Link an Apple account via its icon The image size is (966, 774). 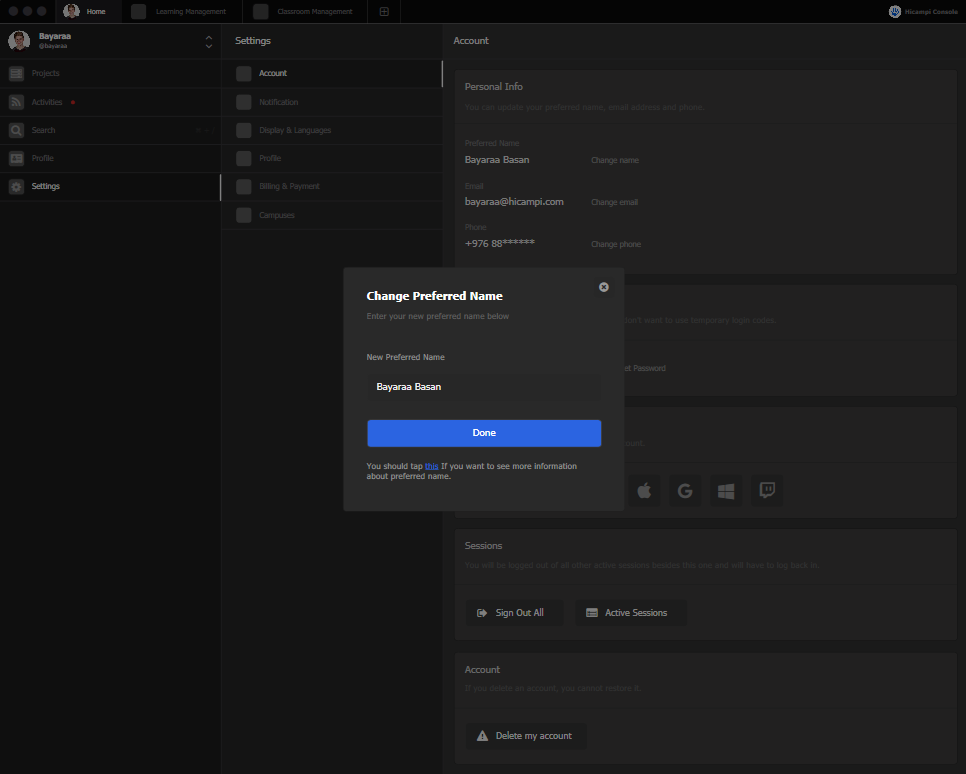click(644, 490)
